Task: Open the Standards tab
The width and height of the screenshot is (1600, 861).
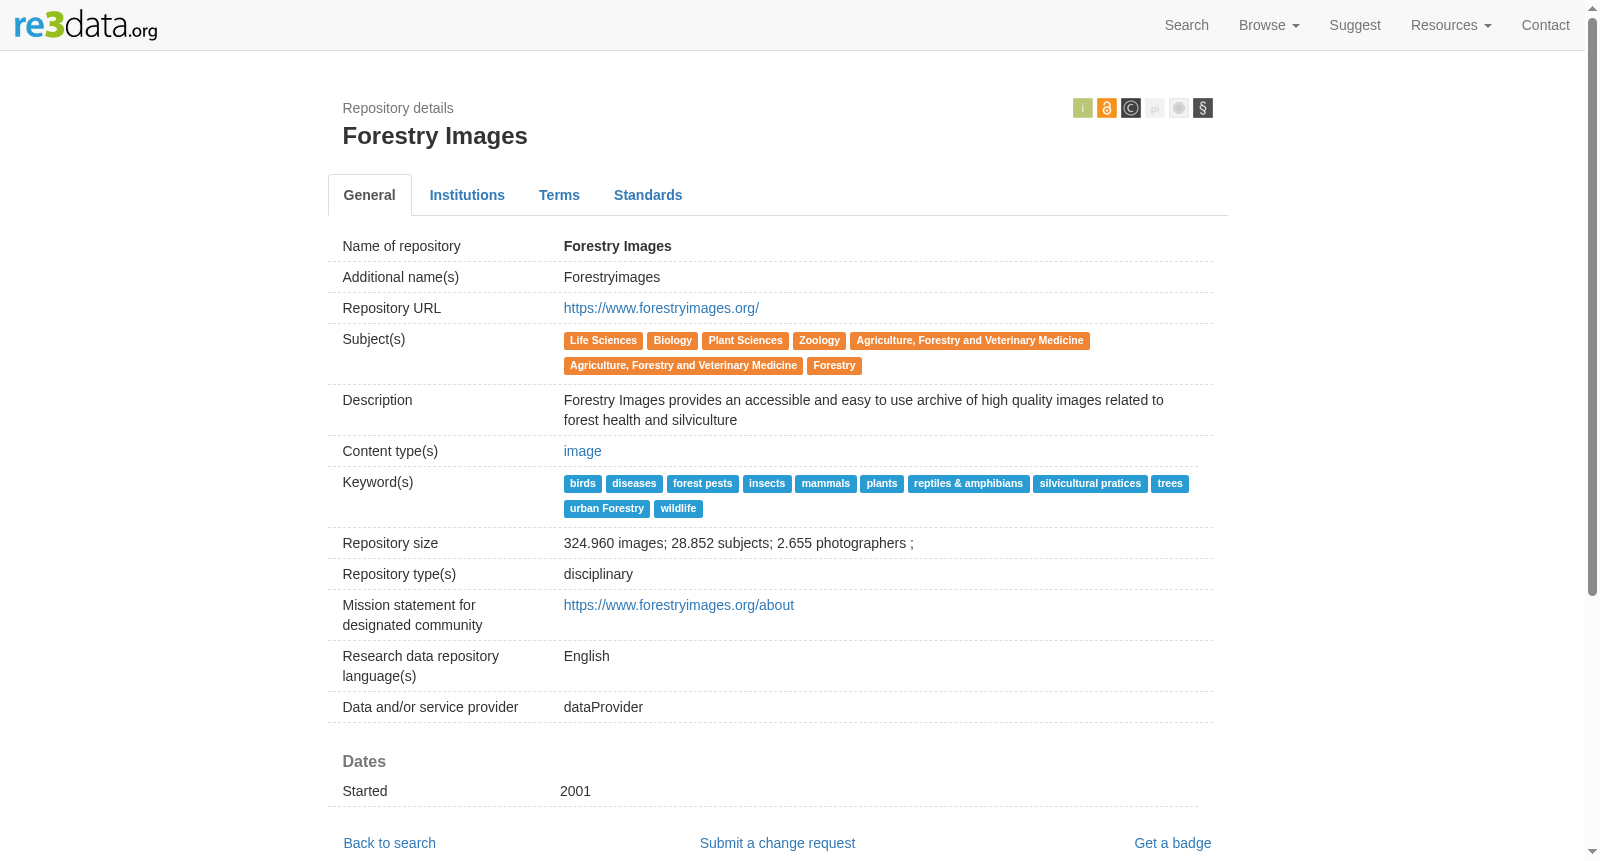Action: pos(648,195)
